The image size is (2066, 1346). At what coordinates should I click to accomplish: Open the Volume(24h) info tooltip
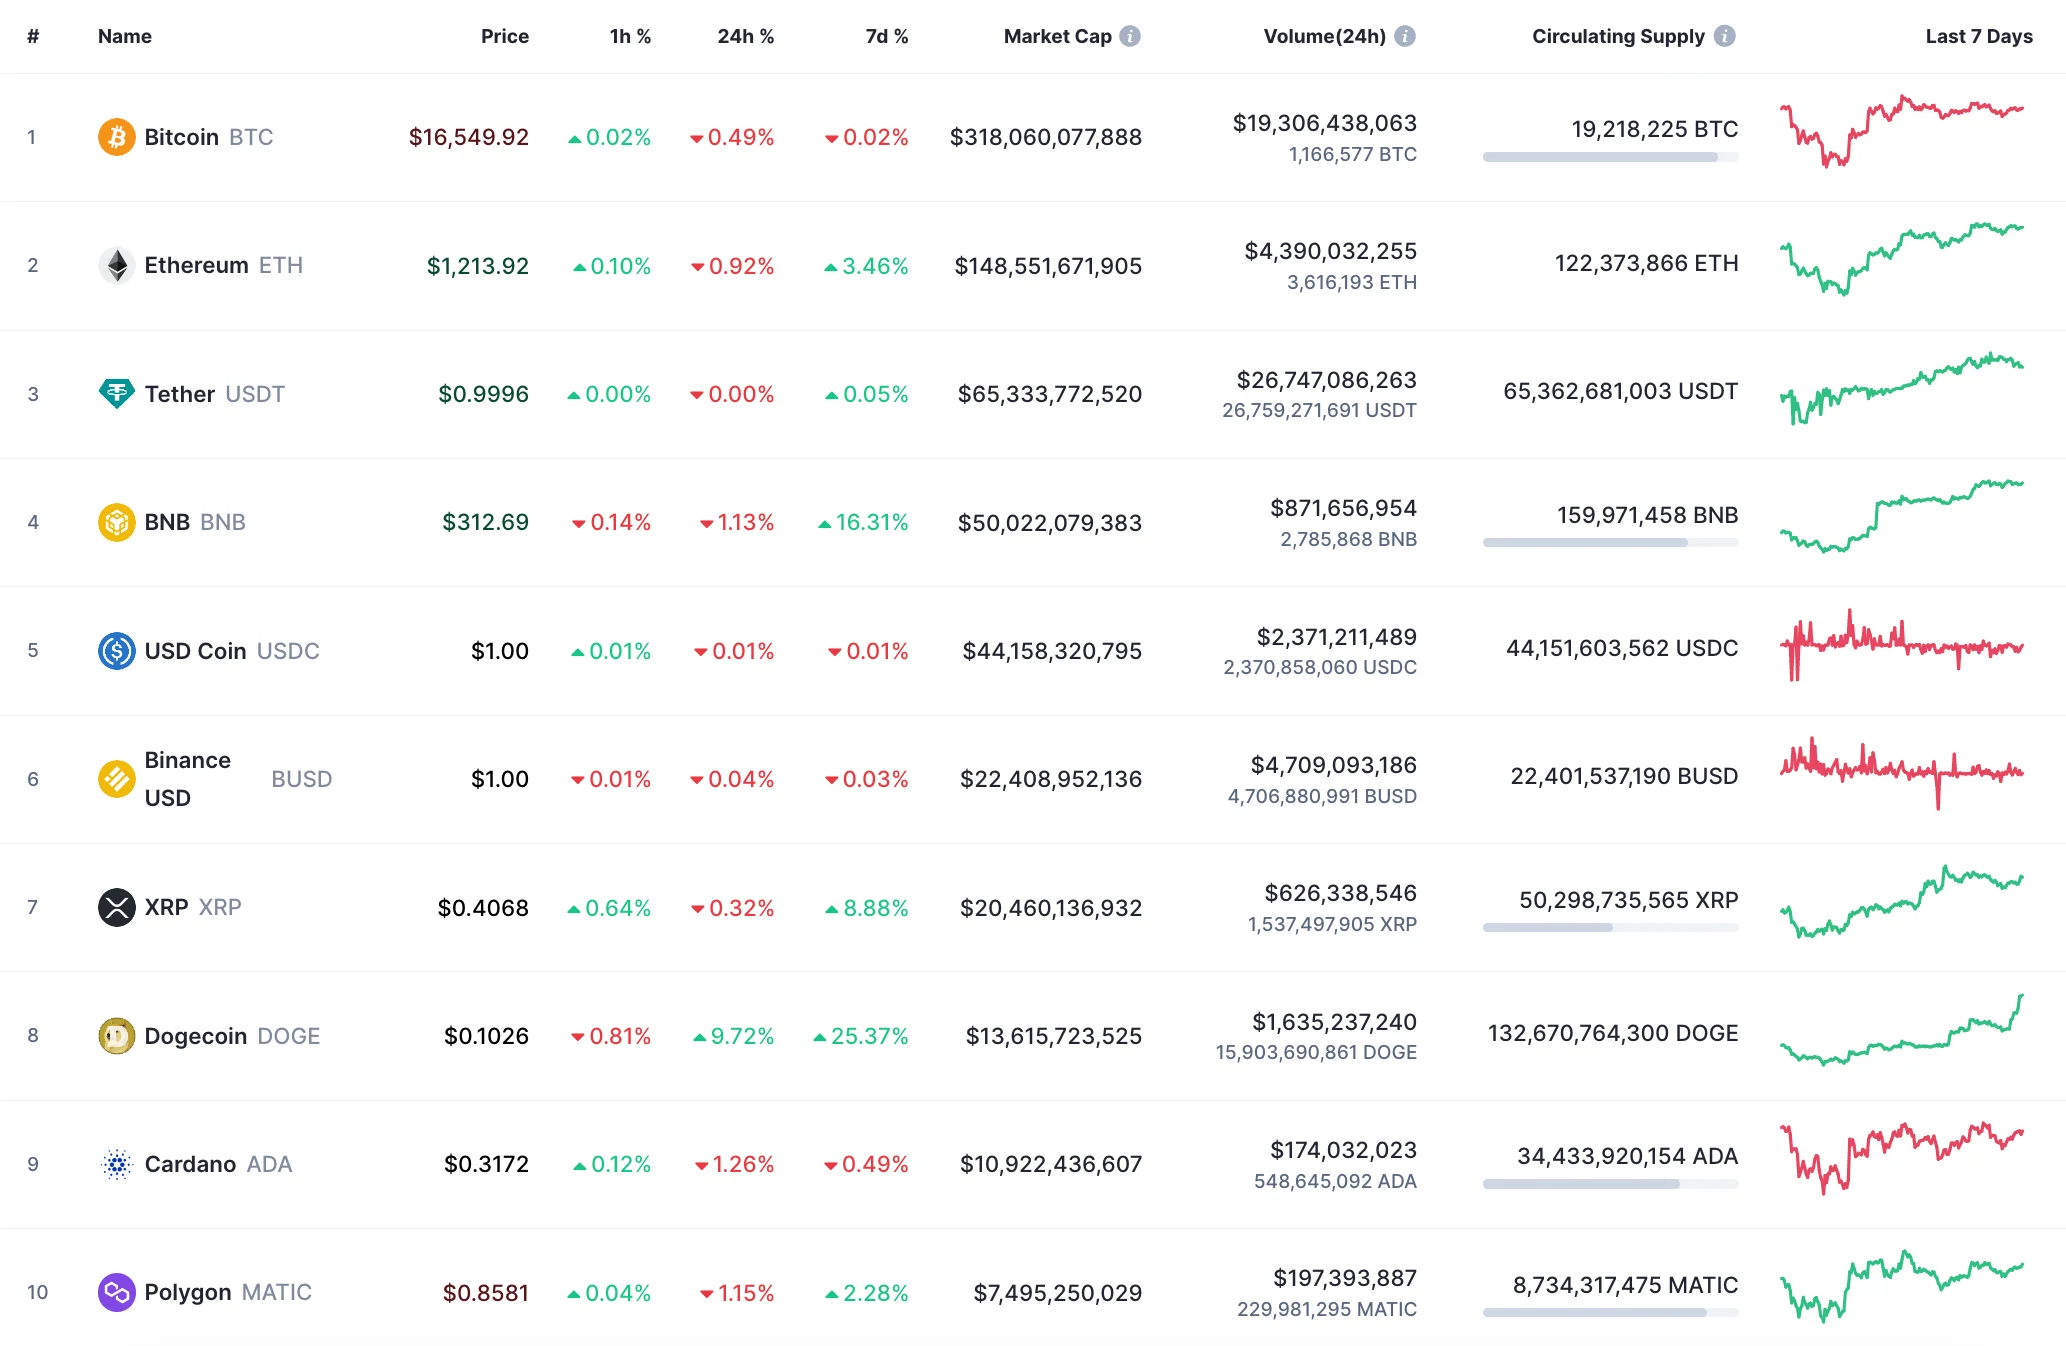pos(1406,36)
